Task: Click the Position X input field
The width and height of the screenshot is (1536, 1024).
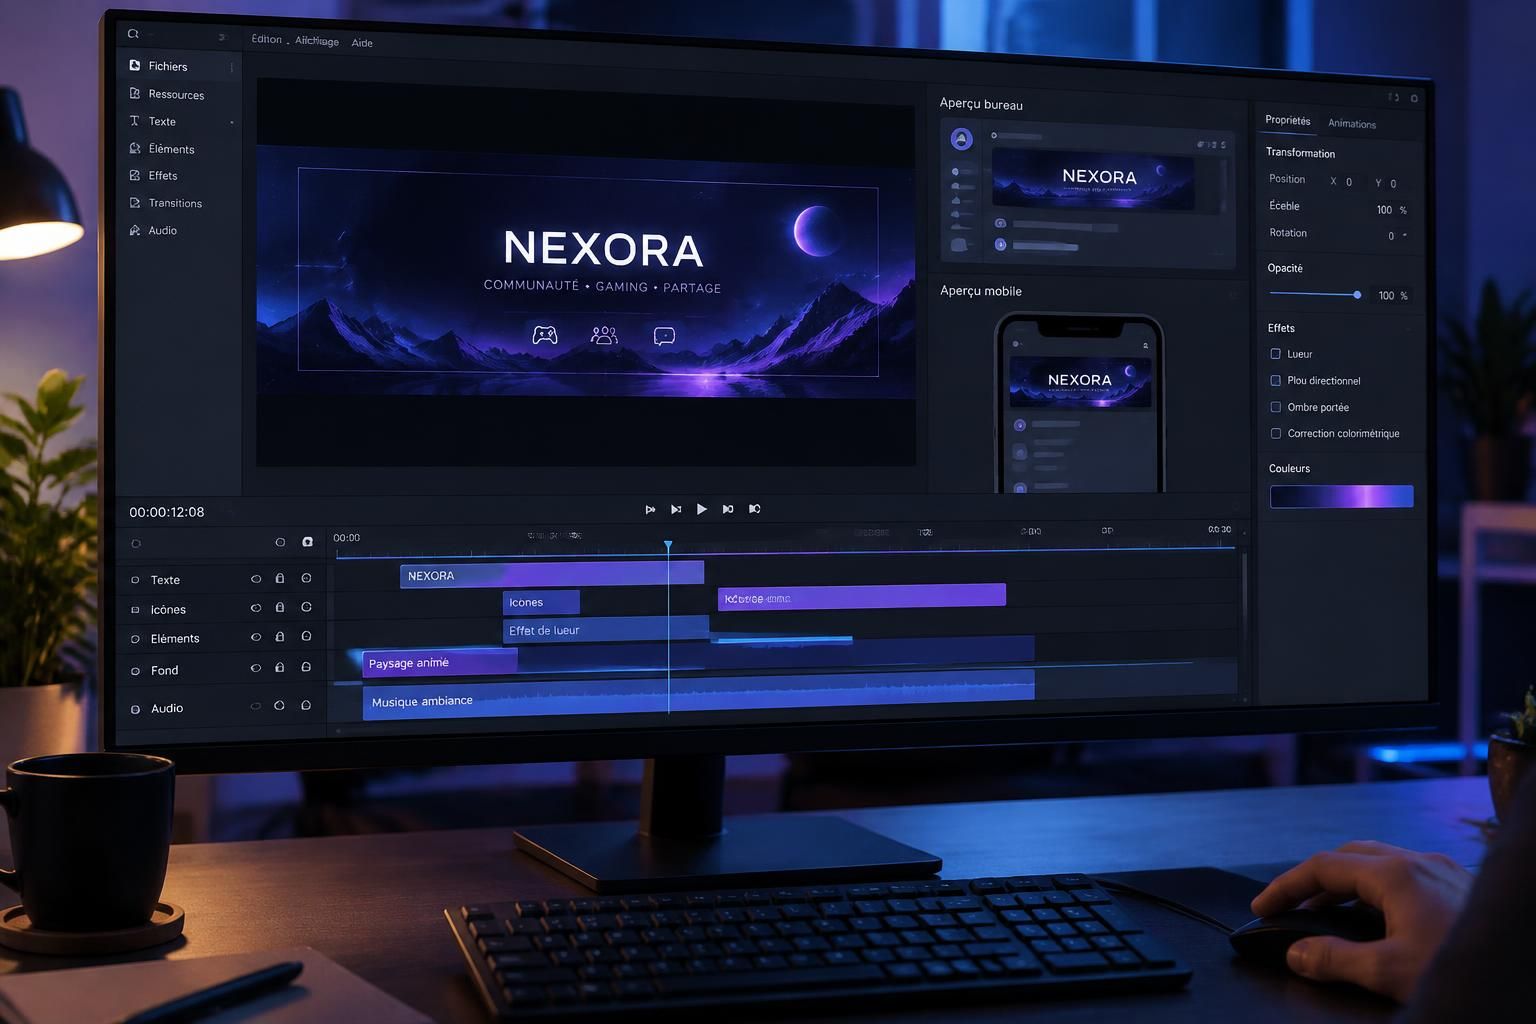Action: 1350,182
